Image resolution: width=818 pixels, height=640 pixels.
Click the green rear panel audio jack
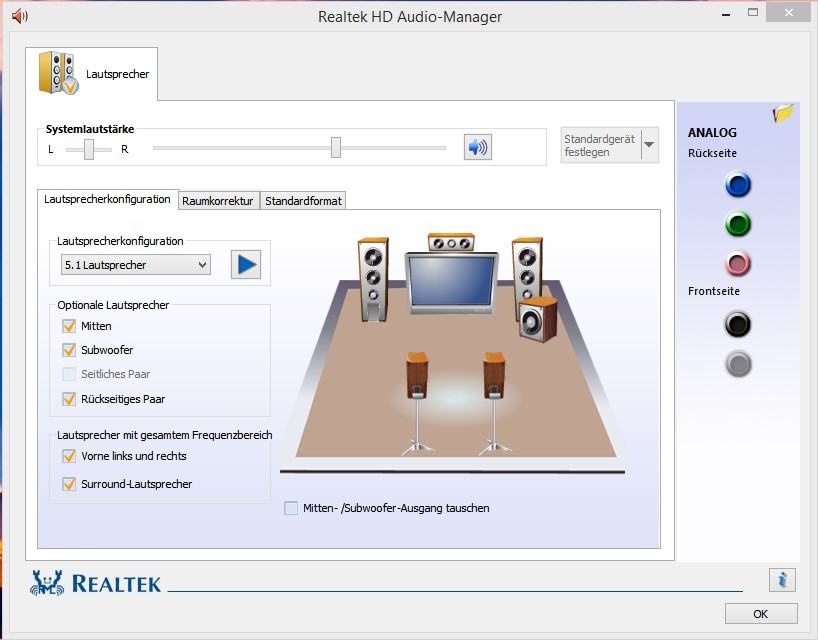click(738, 224)
